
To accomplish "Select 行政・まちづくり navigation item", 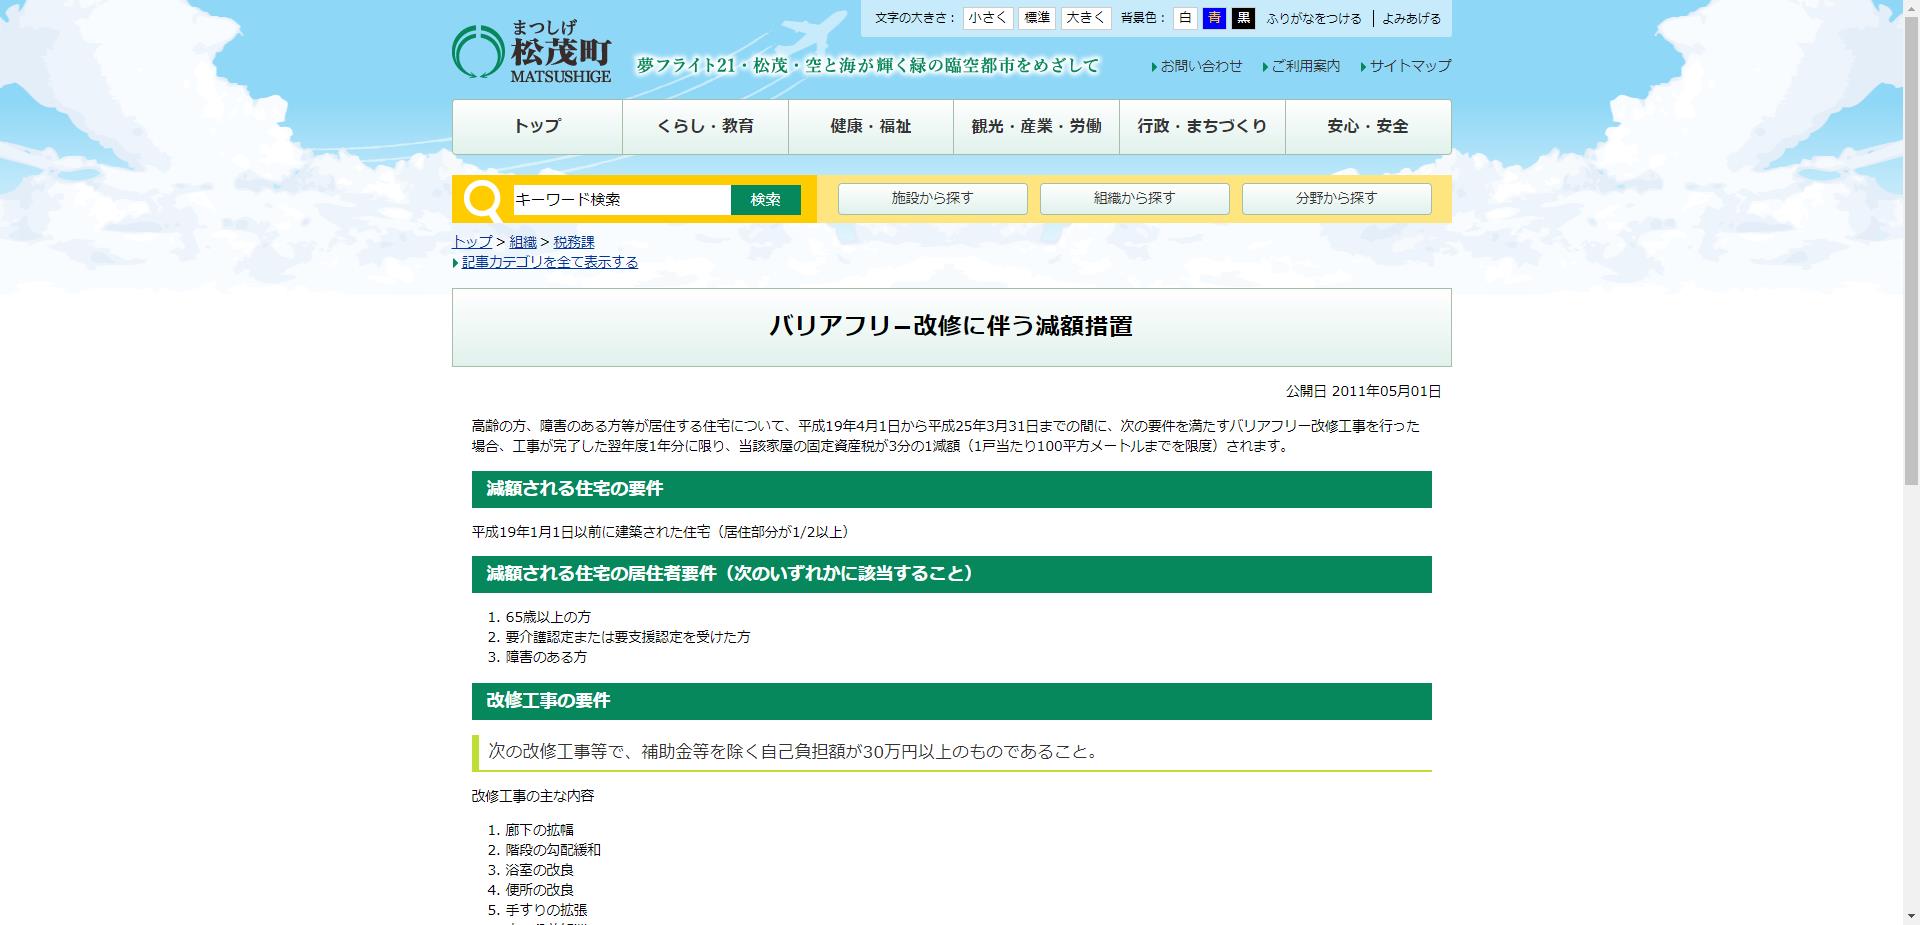I will point(1202,126).
